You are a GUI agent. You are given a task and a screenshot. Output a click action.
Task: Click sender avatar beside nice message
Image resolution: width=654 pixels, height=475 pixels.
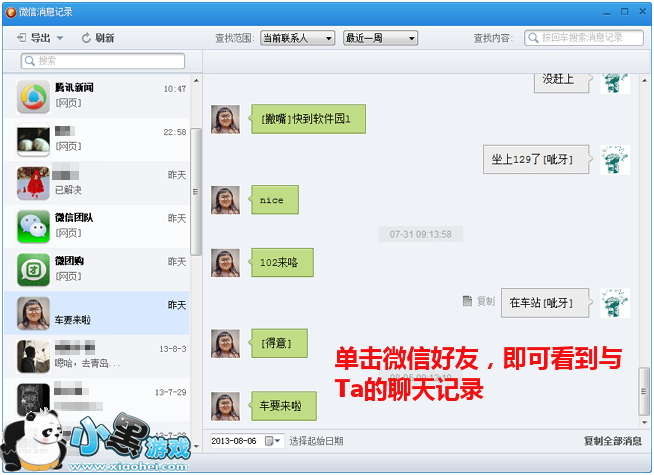[225, 200]
